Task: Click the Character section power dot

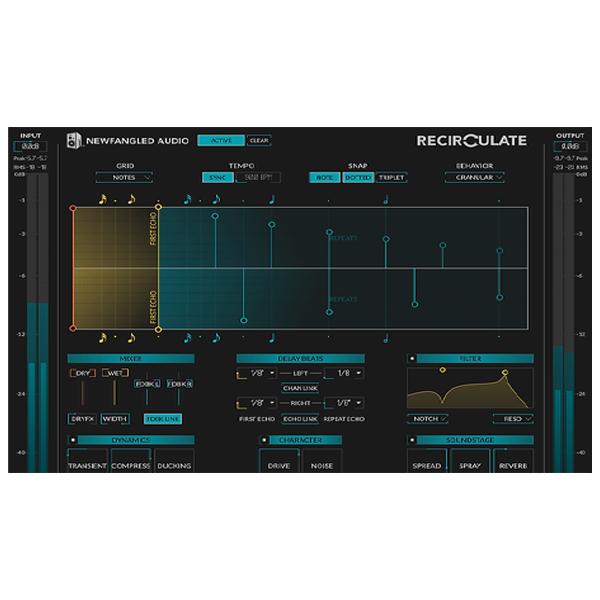Action: click(264, 439)
